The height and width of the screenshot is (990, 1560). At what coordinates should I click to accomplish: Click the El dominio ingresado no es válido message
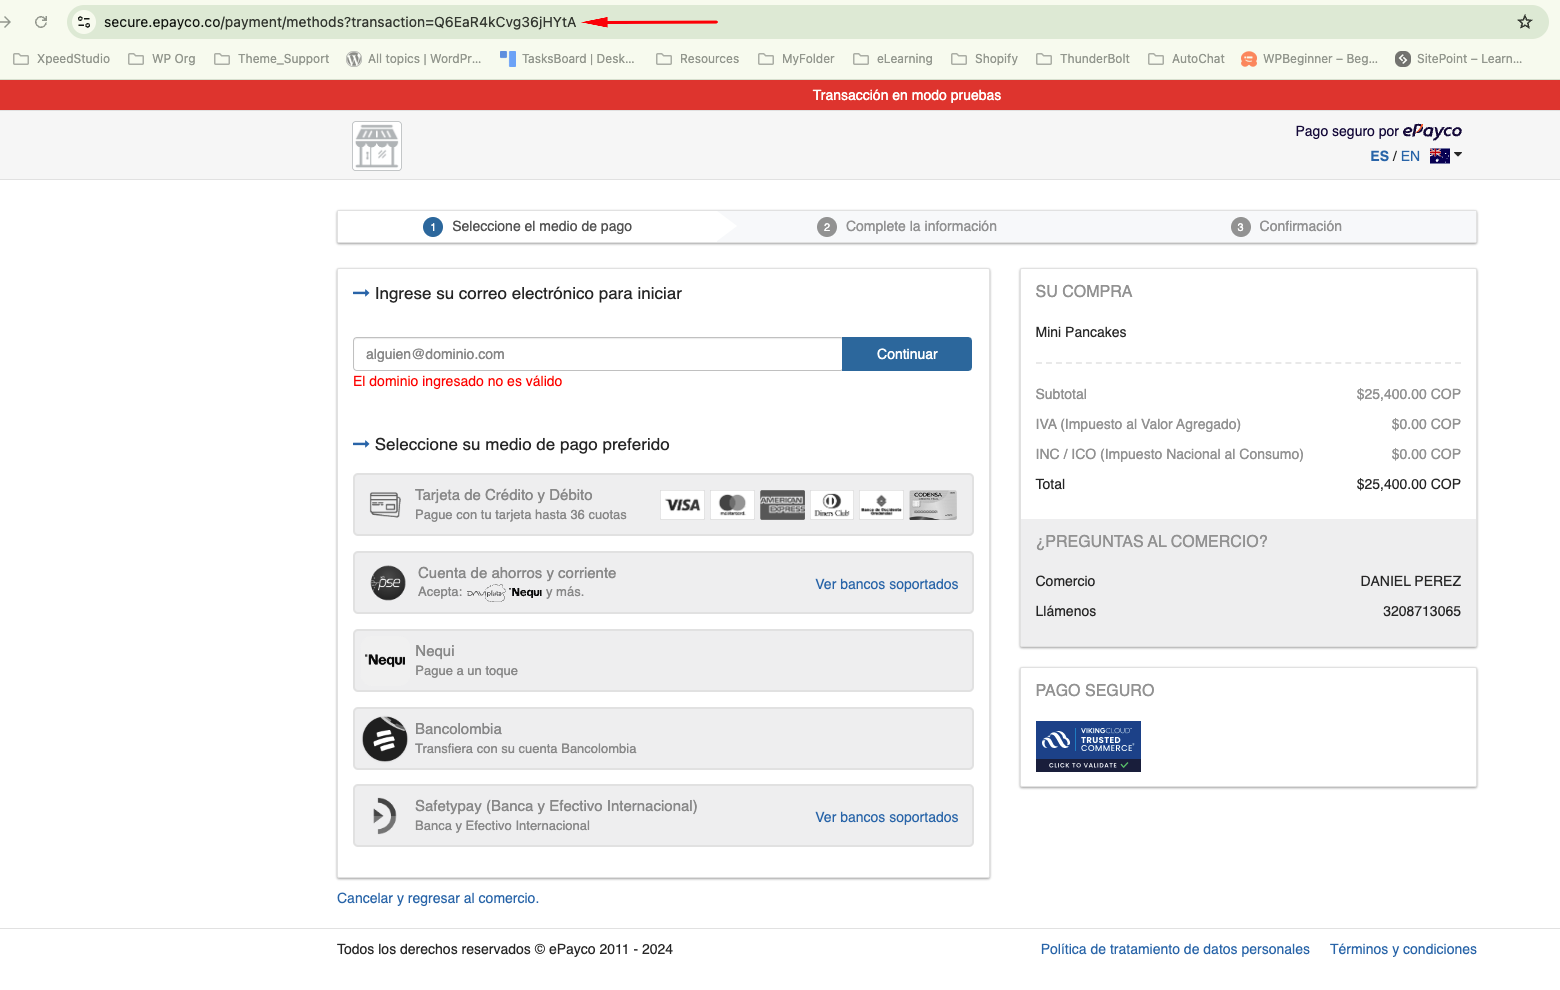(x=458, y=381)
